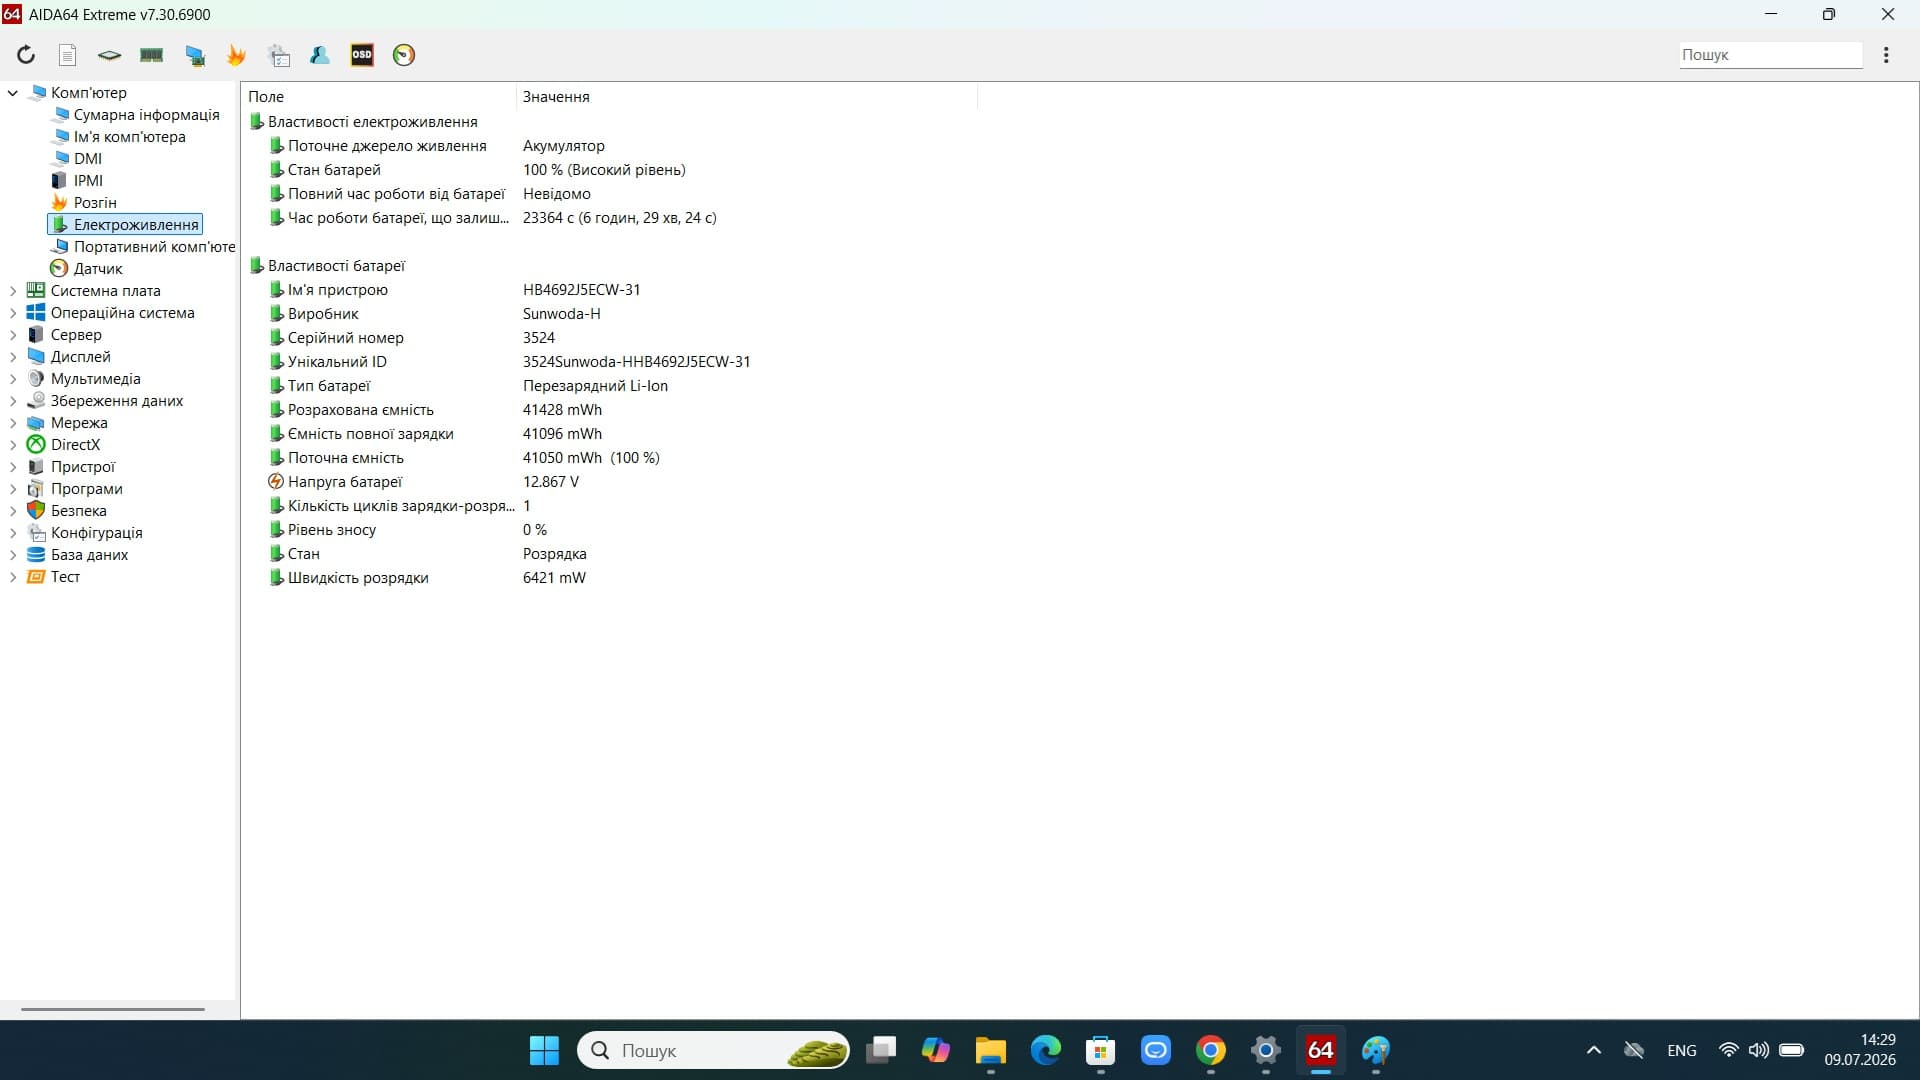Expand the Дисплей tree node
This screenshot has height=1080, width=1920.
click(13, 357)
